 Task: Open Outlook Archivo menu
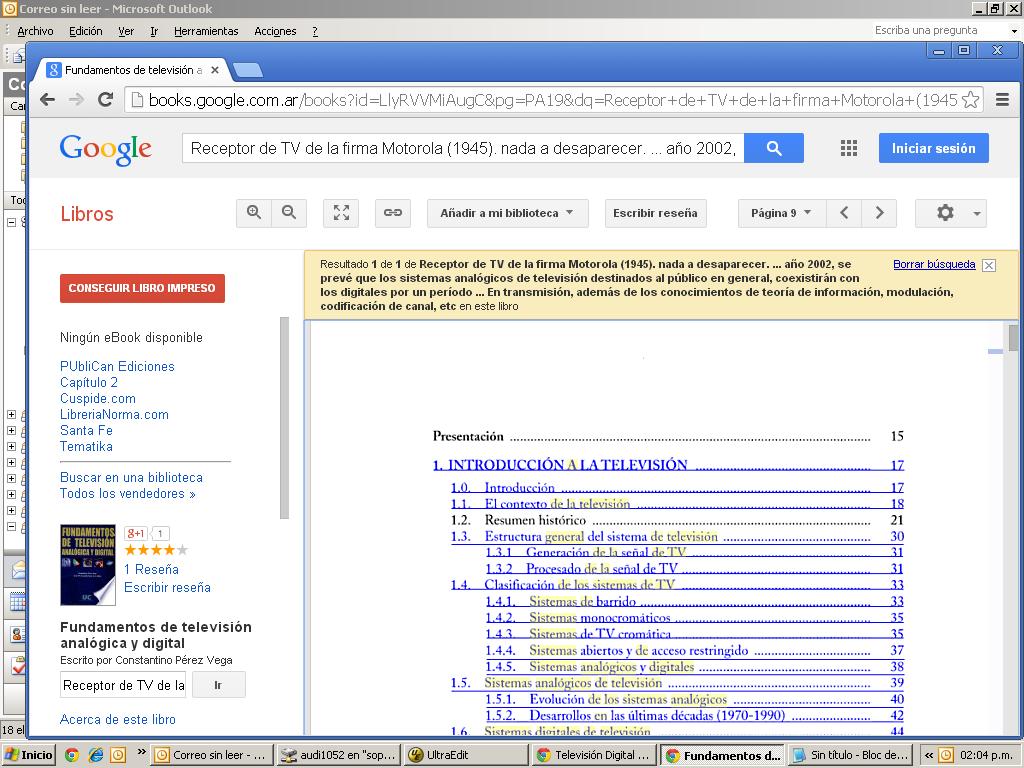click(35, 31)
